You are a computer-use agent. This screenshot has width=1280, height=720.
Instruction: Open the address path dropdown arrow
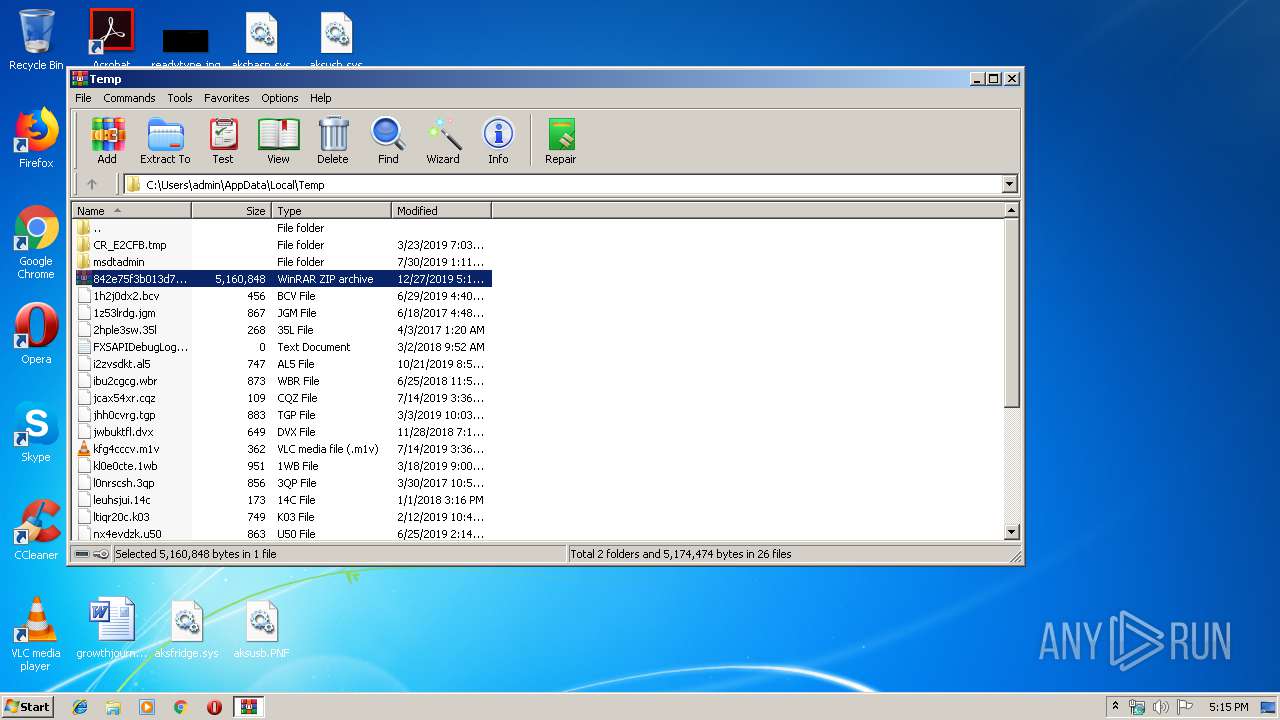point(1009,184)
